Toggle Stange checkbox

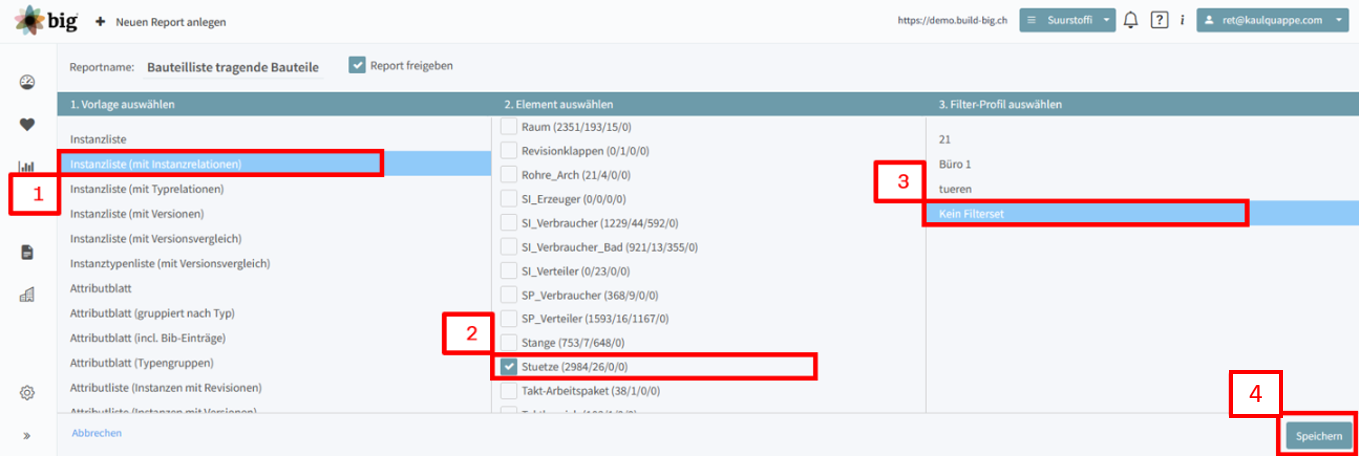click(509, 343)
